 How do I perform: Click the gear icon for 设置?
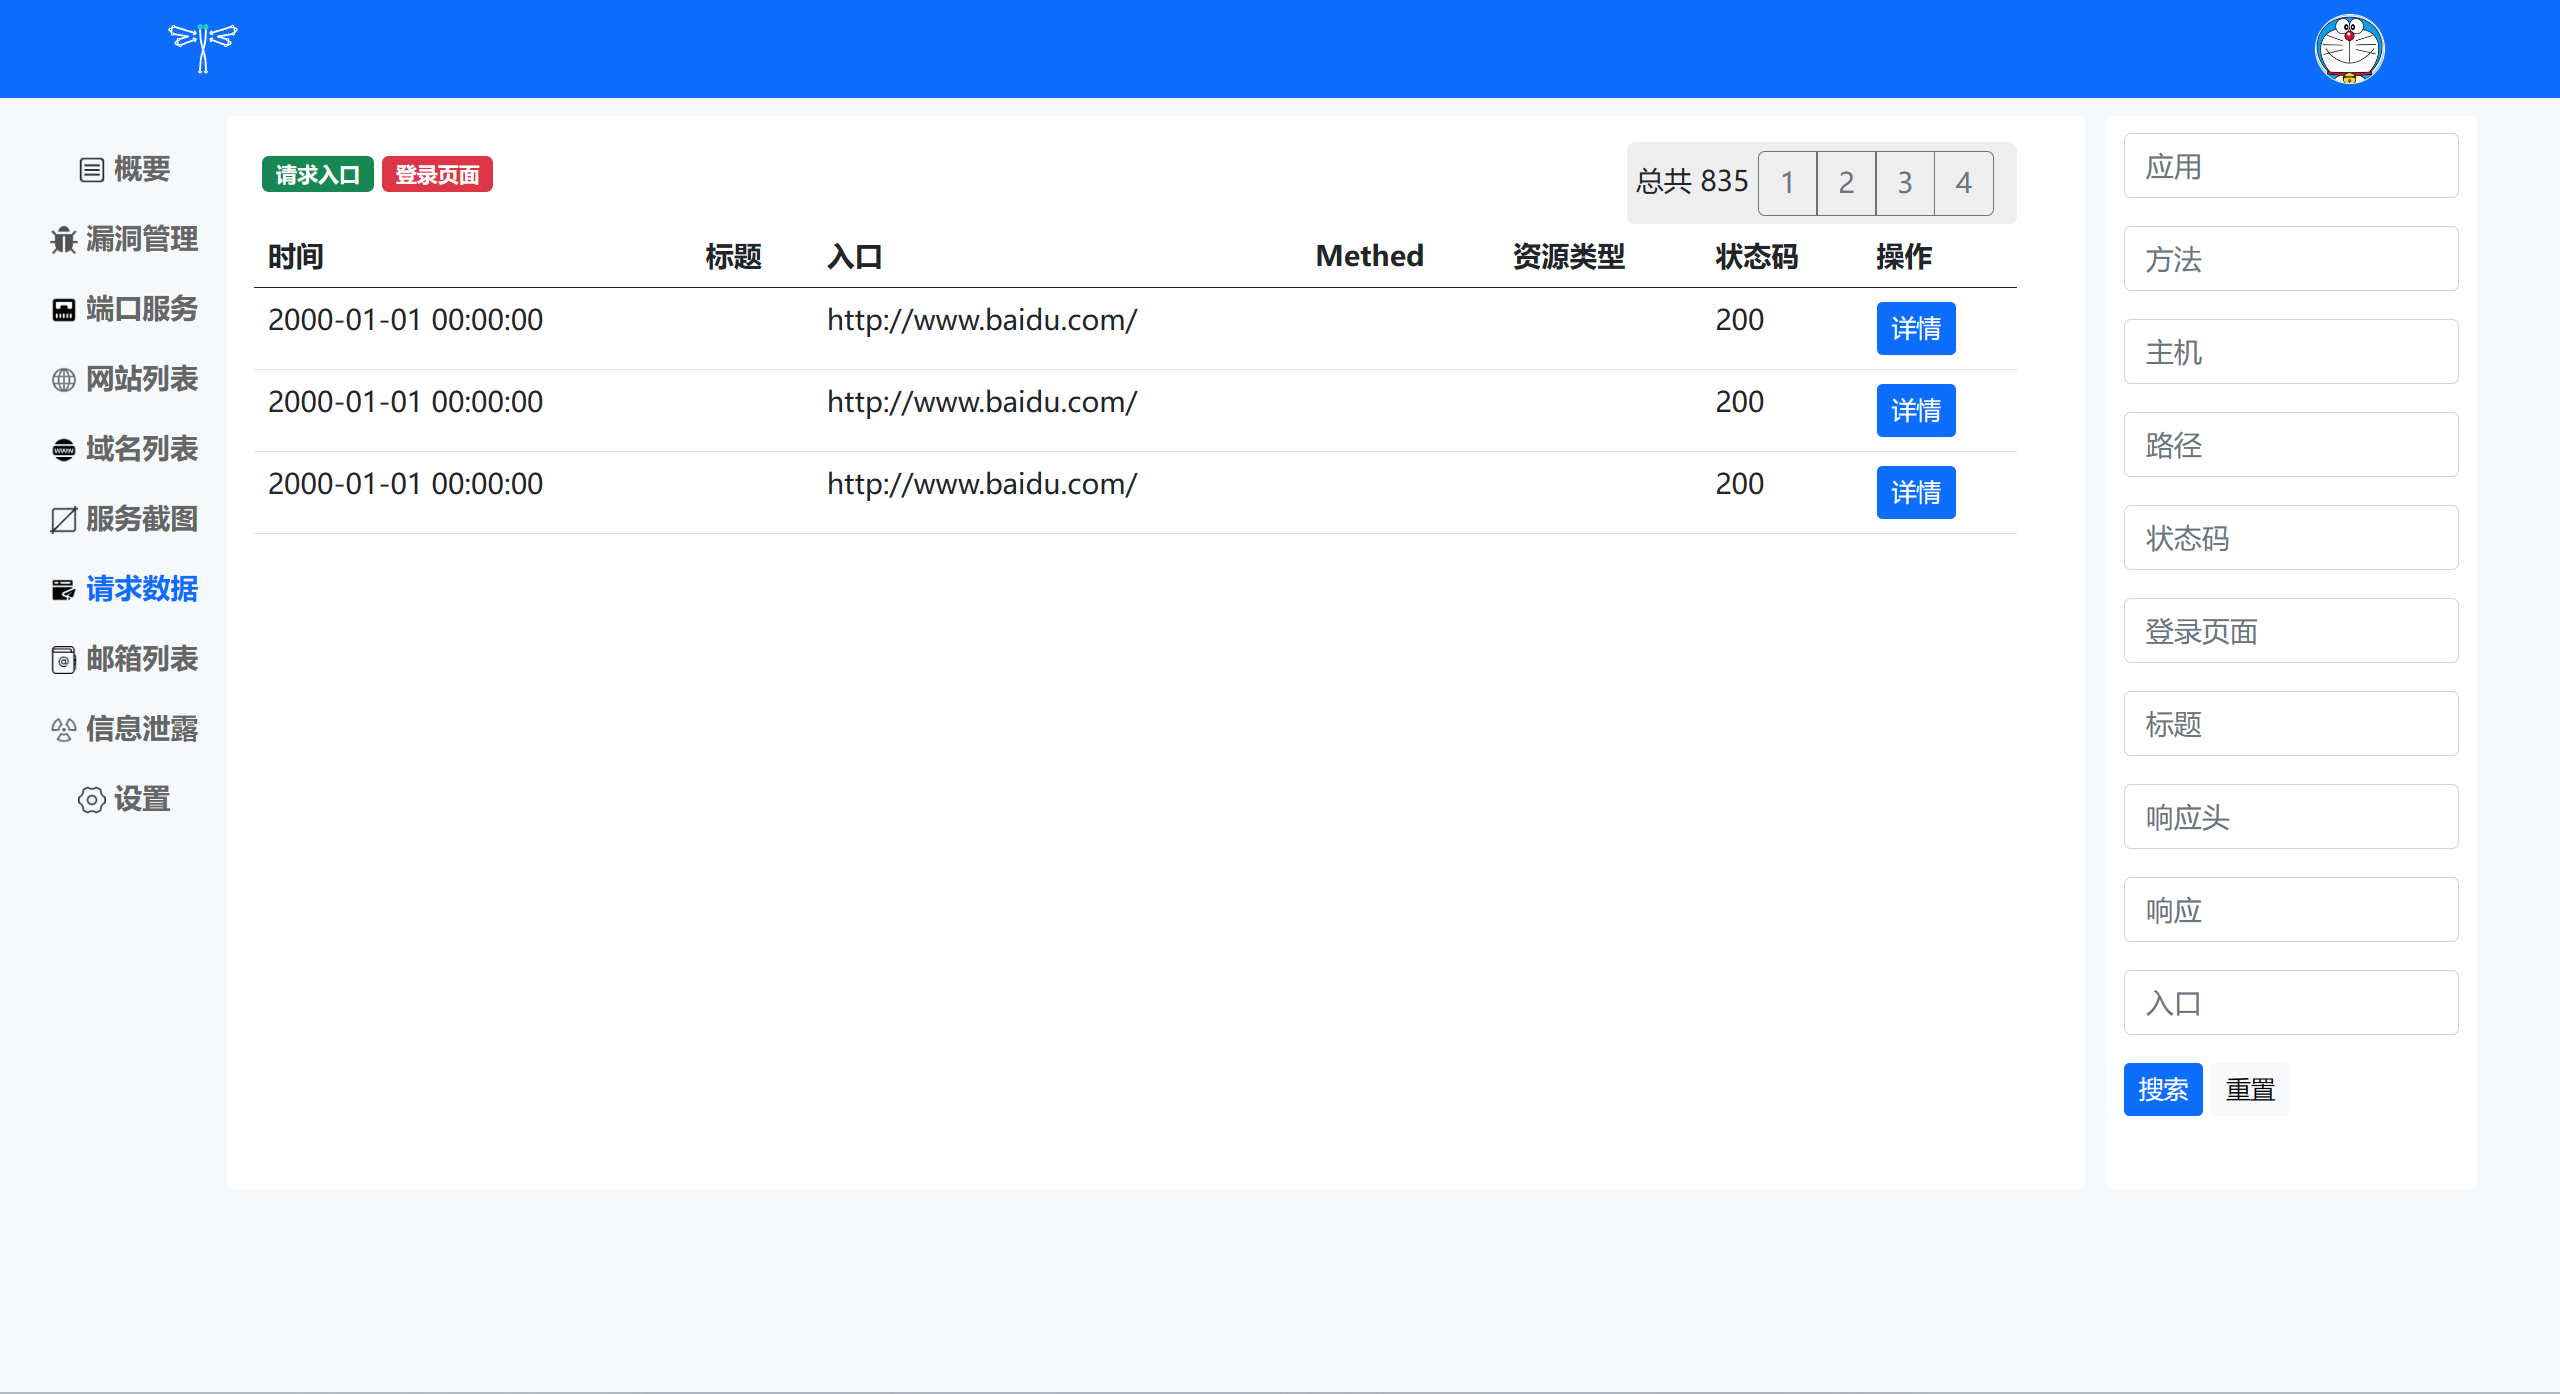(x=92, y=800)
